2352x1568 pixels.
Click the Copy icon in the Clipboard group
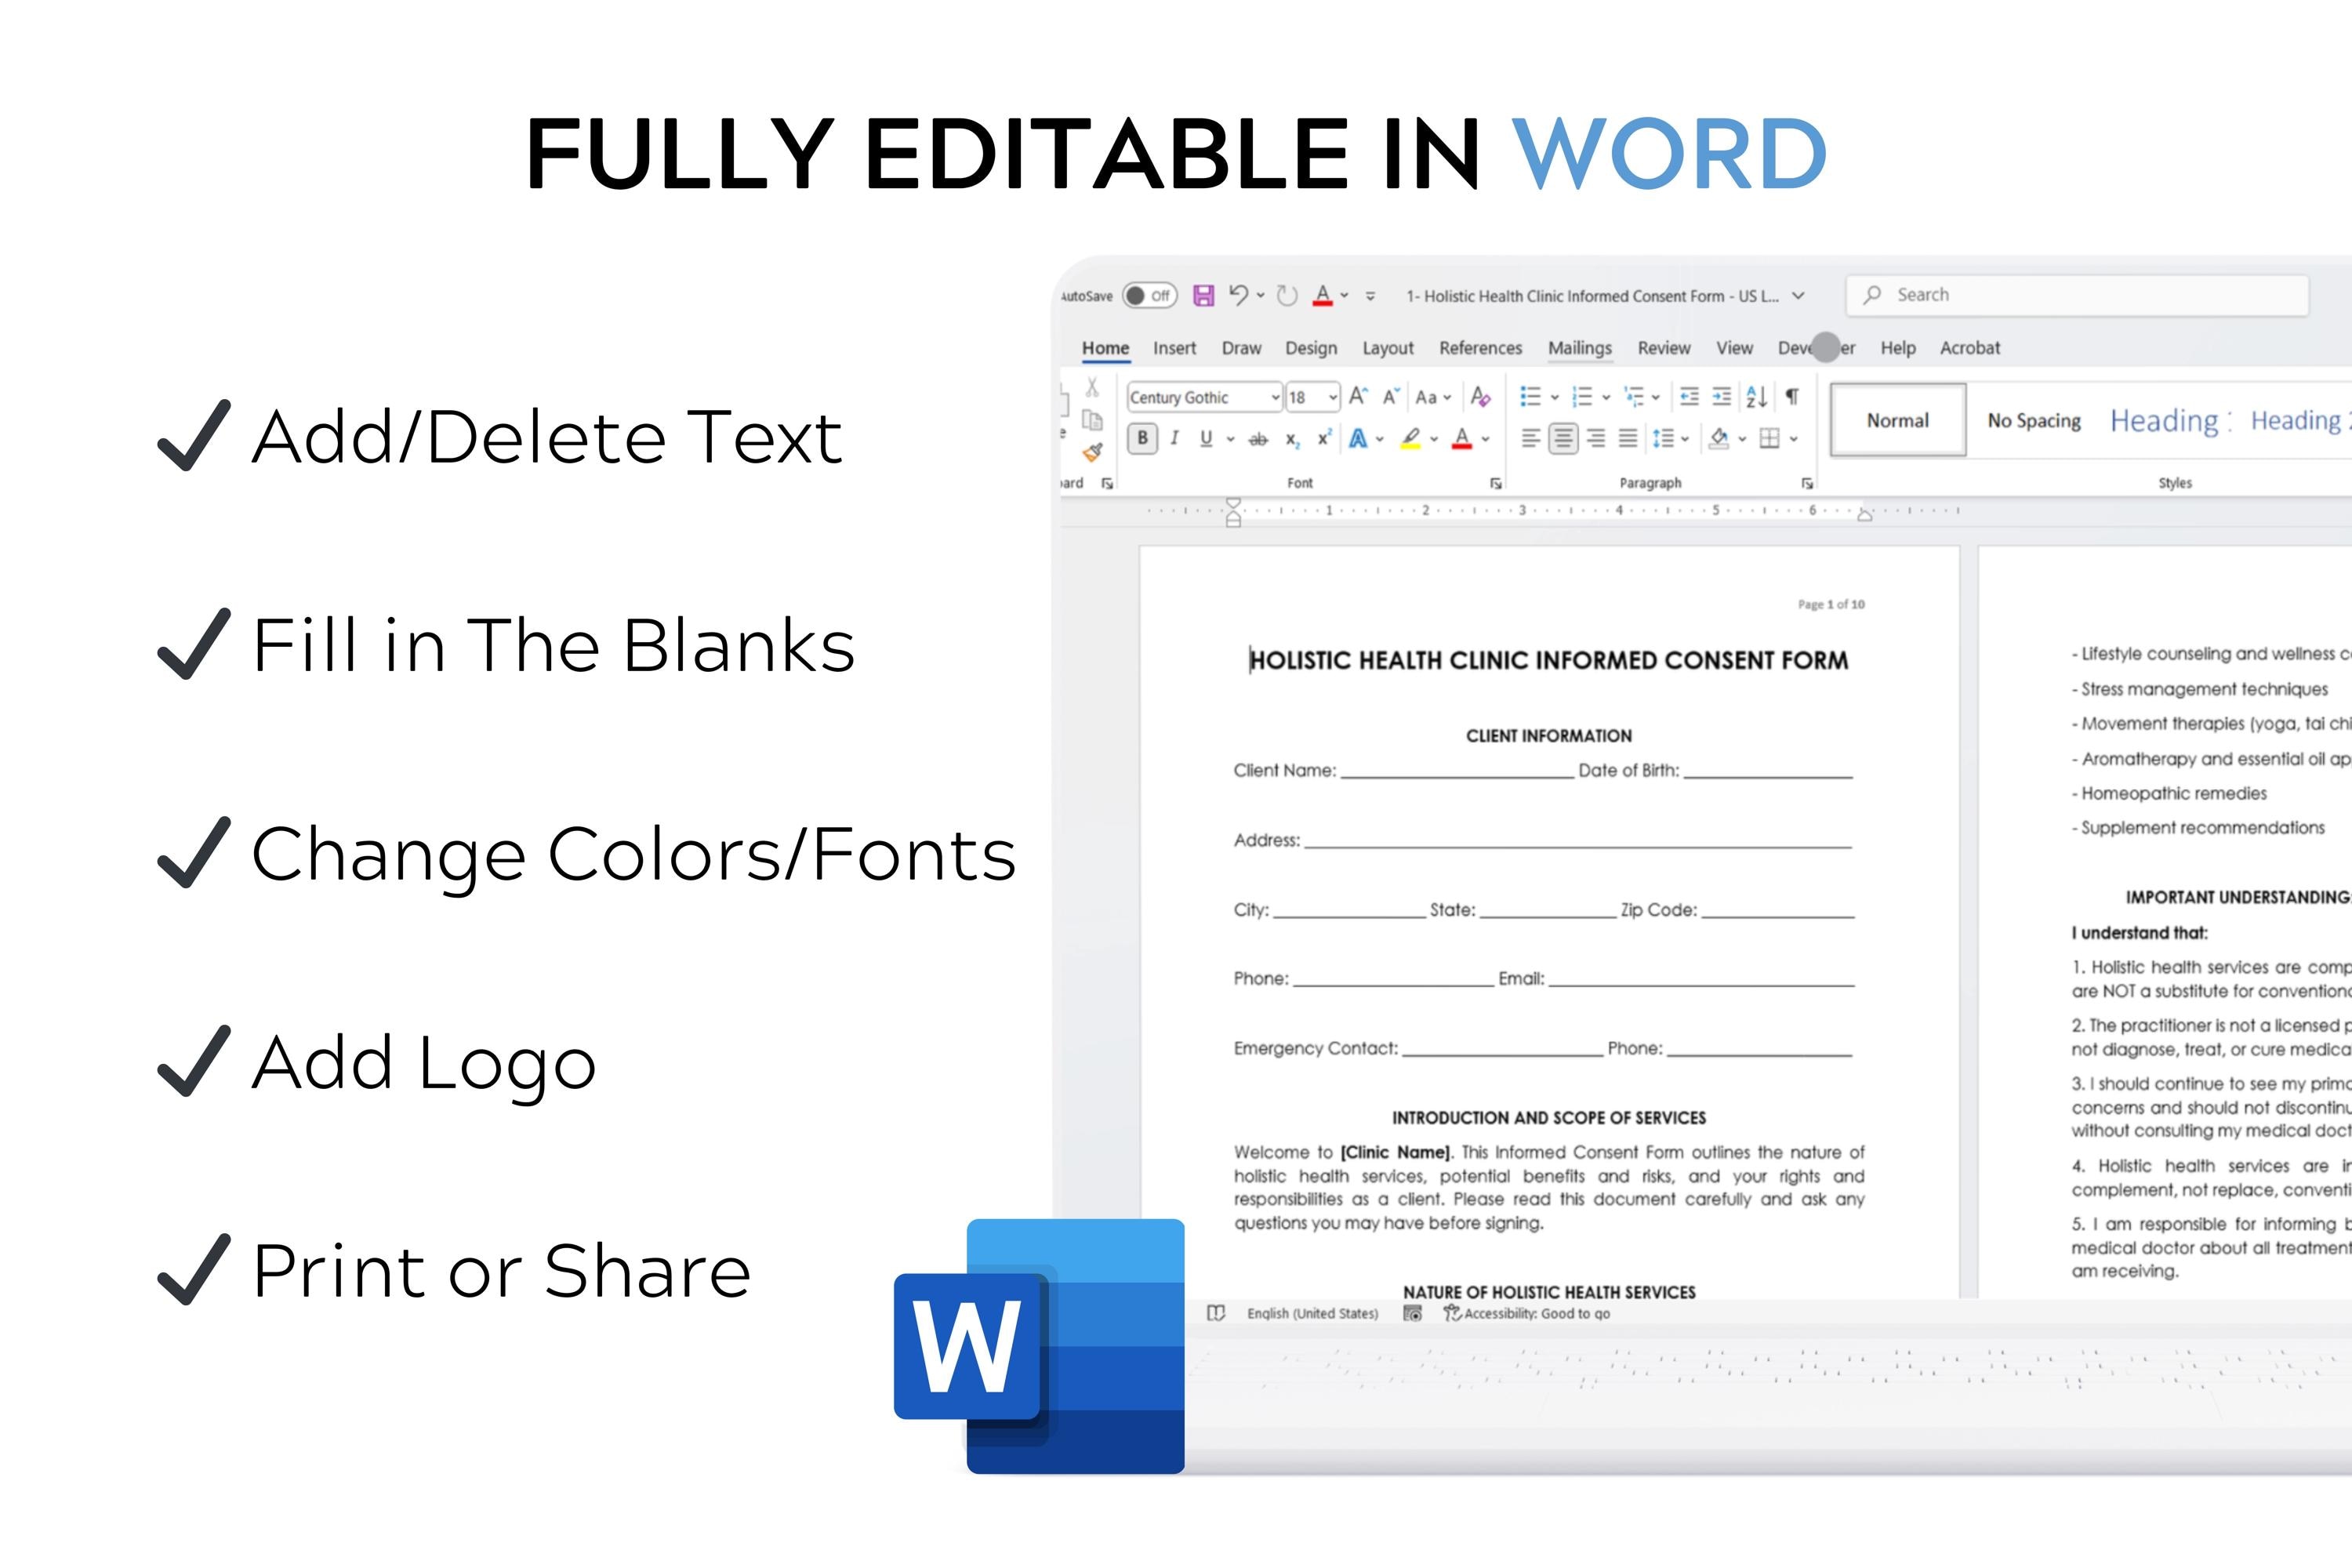pos(1092,420)
